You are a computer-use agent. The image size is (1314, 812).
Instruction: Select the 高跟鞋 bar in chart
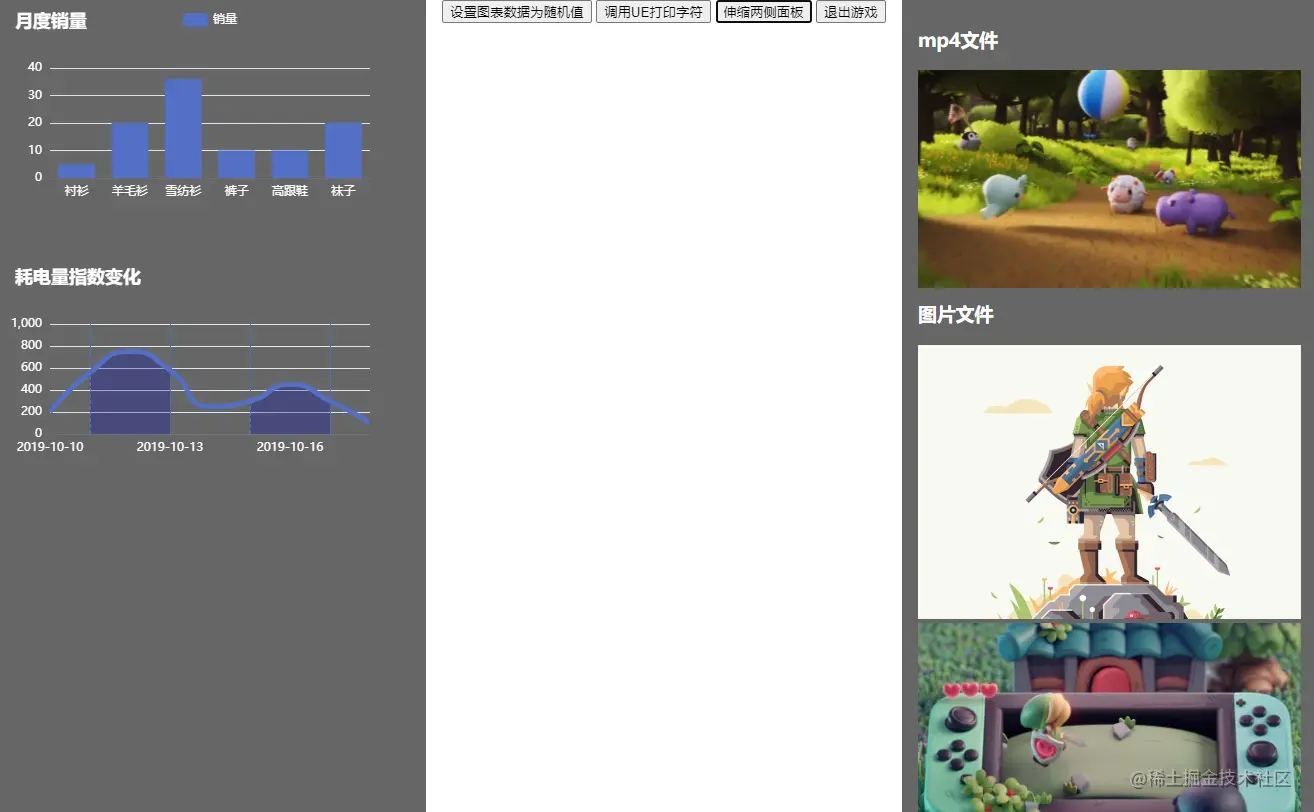[290, 164]
